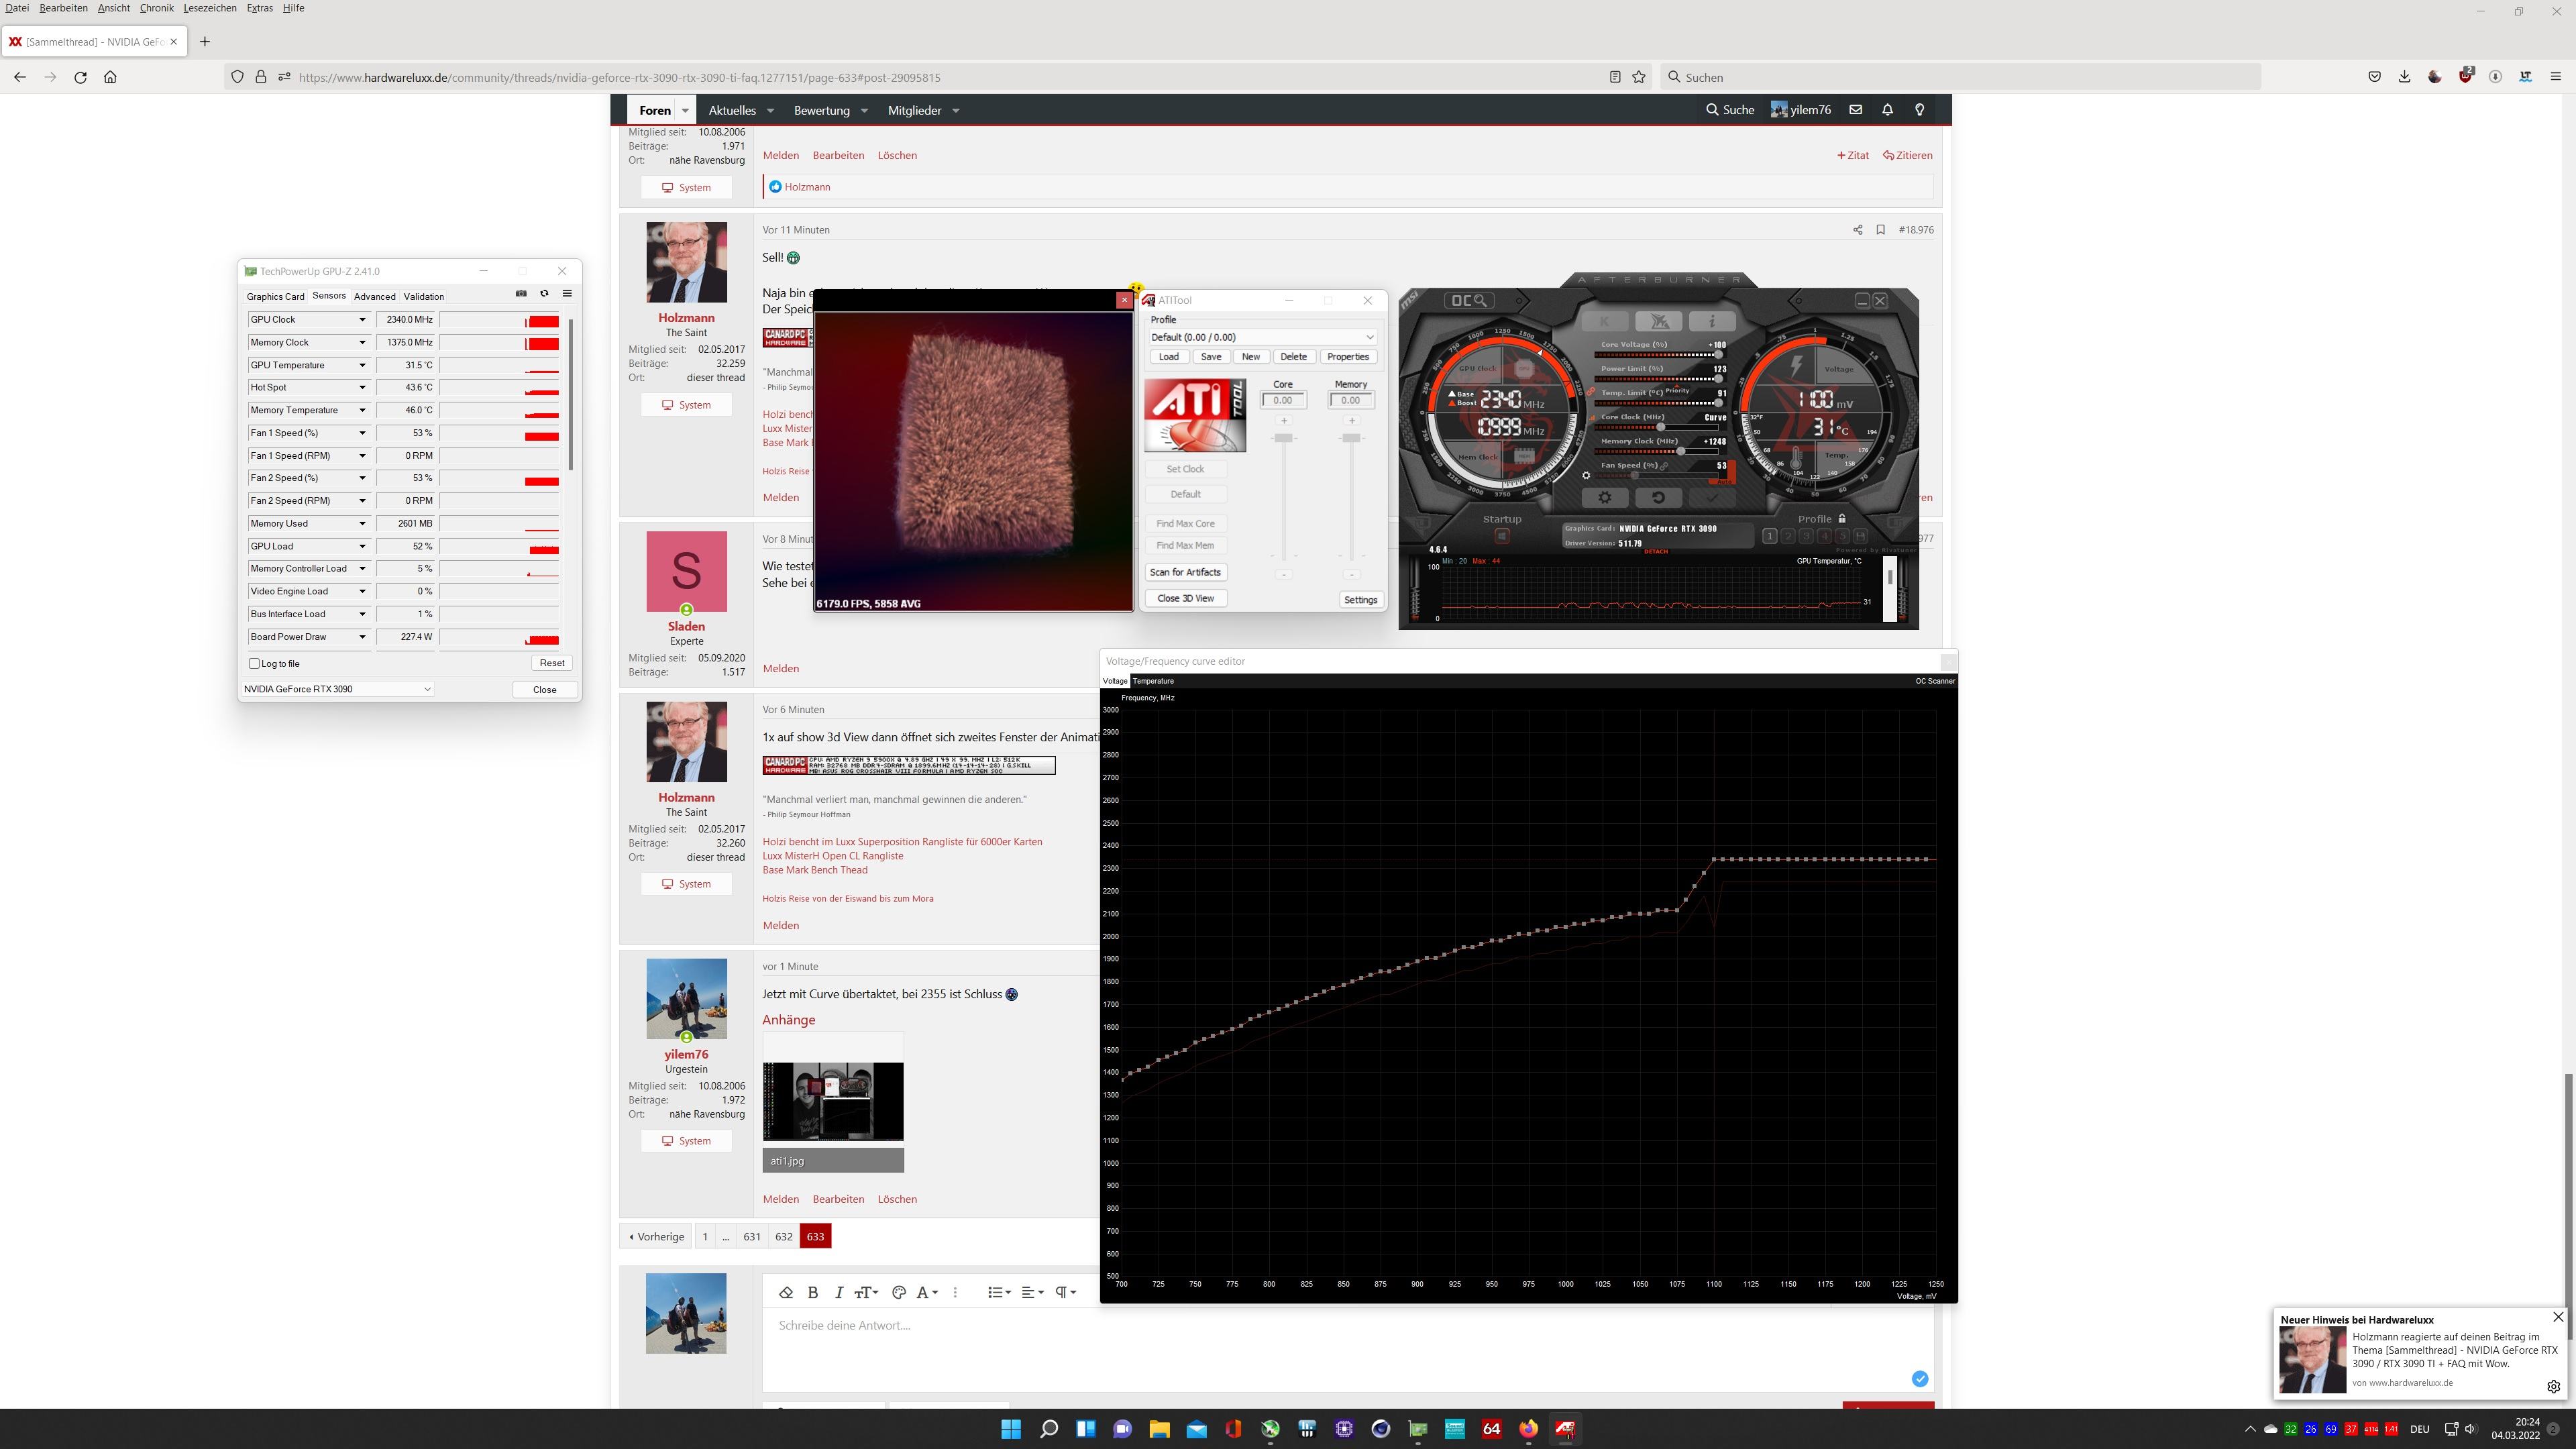Screen dimensions: 2576x1449
Task: Click the GPU-Z screenshot camera icon
Action: click(x=521, y=294)
